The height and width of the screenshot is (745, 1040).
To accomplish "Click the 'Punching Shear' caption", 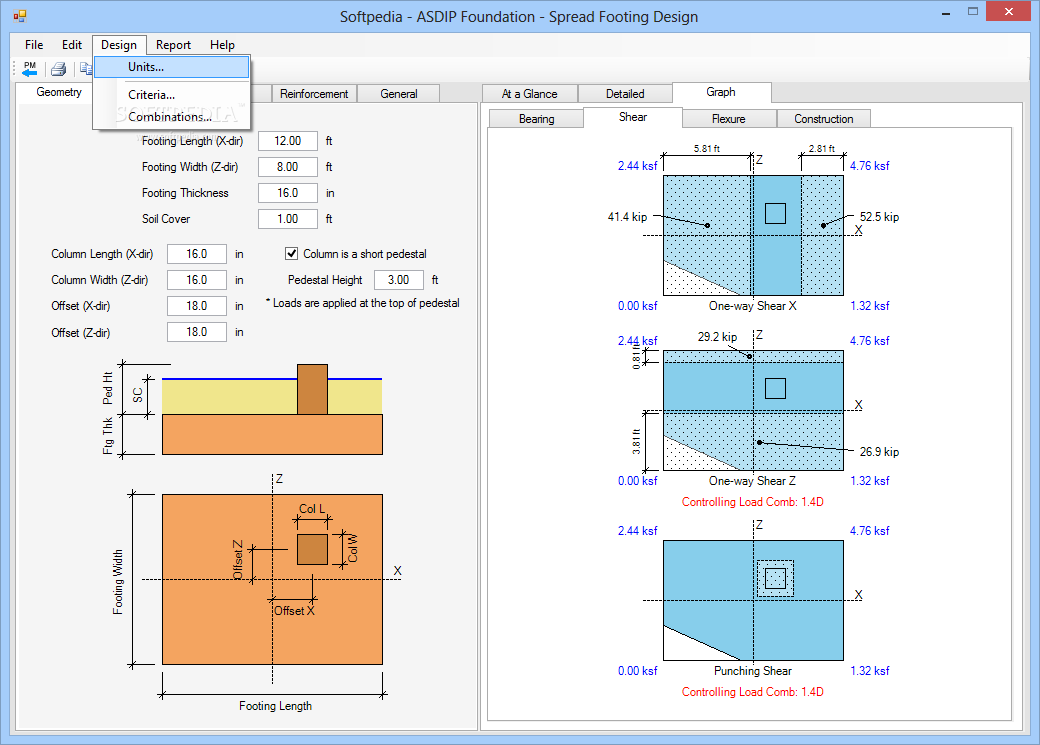I will (753, 671).
